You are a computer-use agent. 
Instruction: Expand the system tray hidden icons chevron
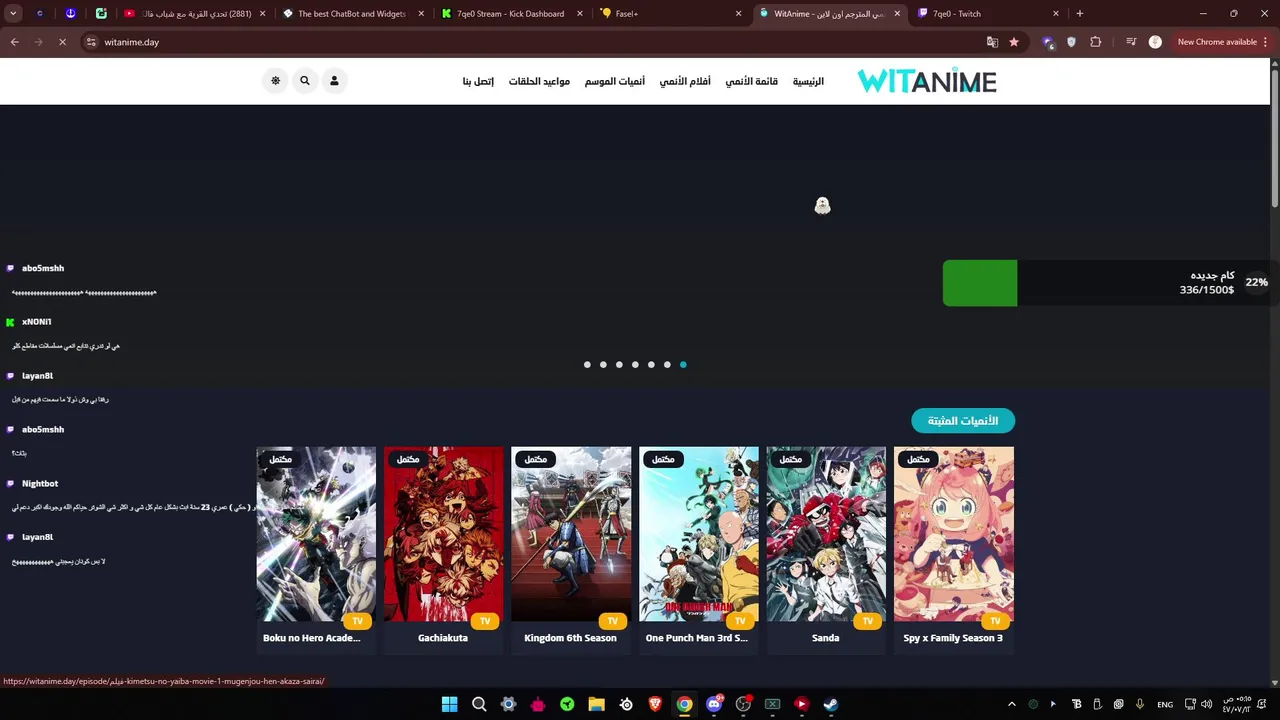1012,704
